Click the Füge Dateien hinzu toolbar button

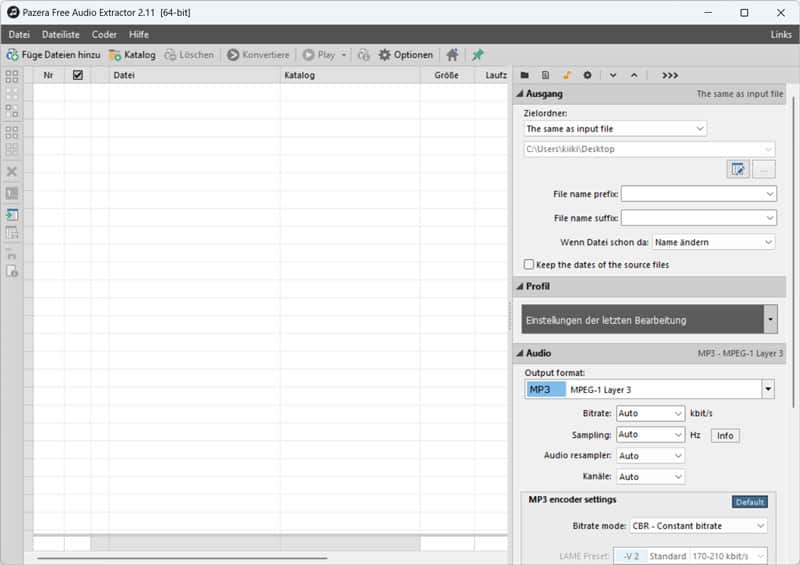(53, 55)
